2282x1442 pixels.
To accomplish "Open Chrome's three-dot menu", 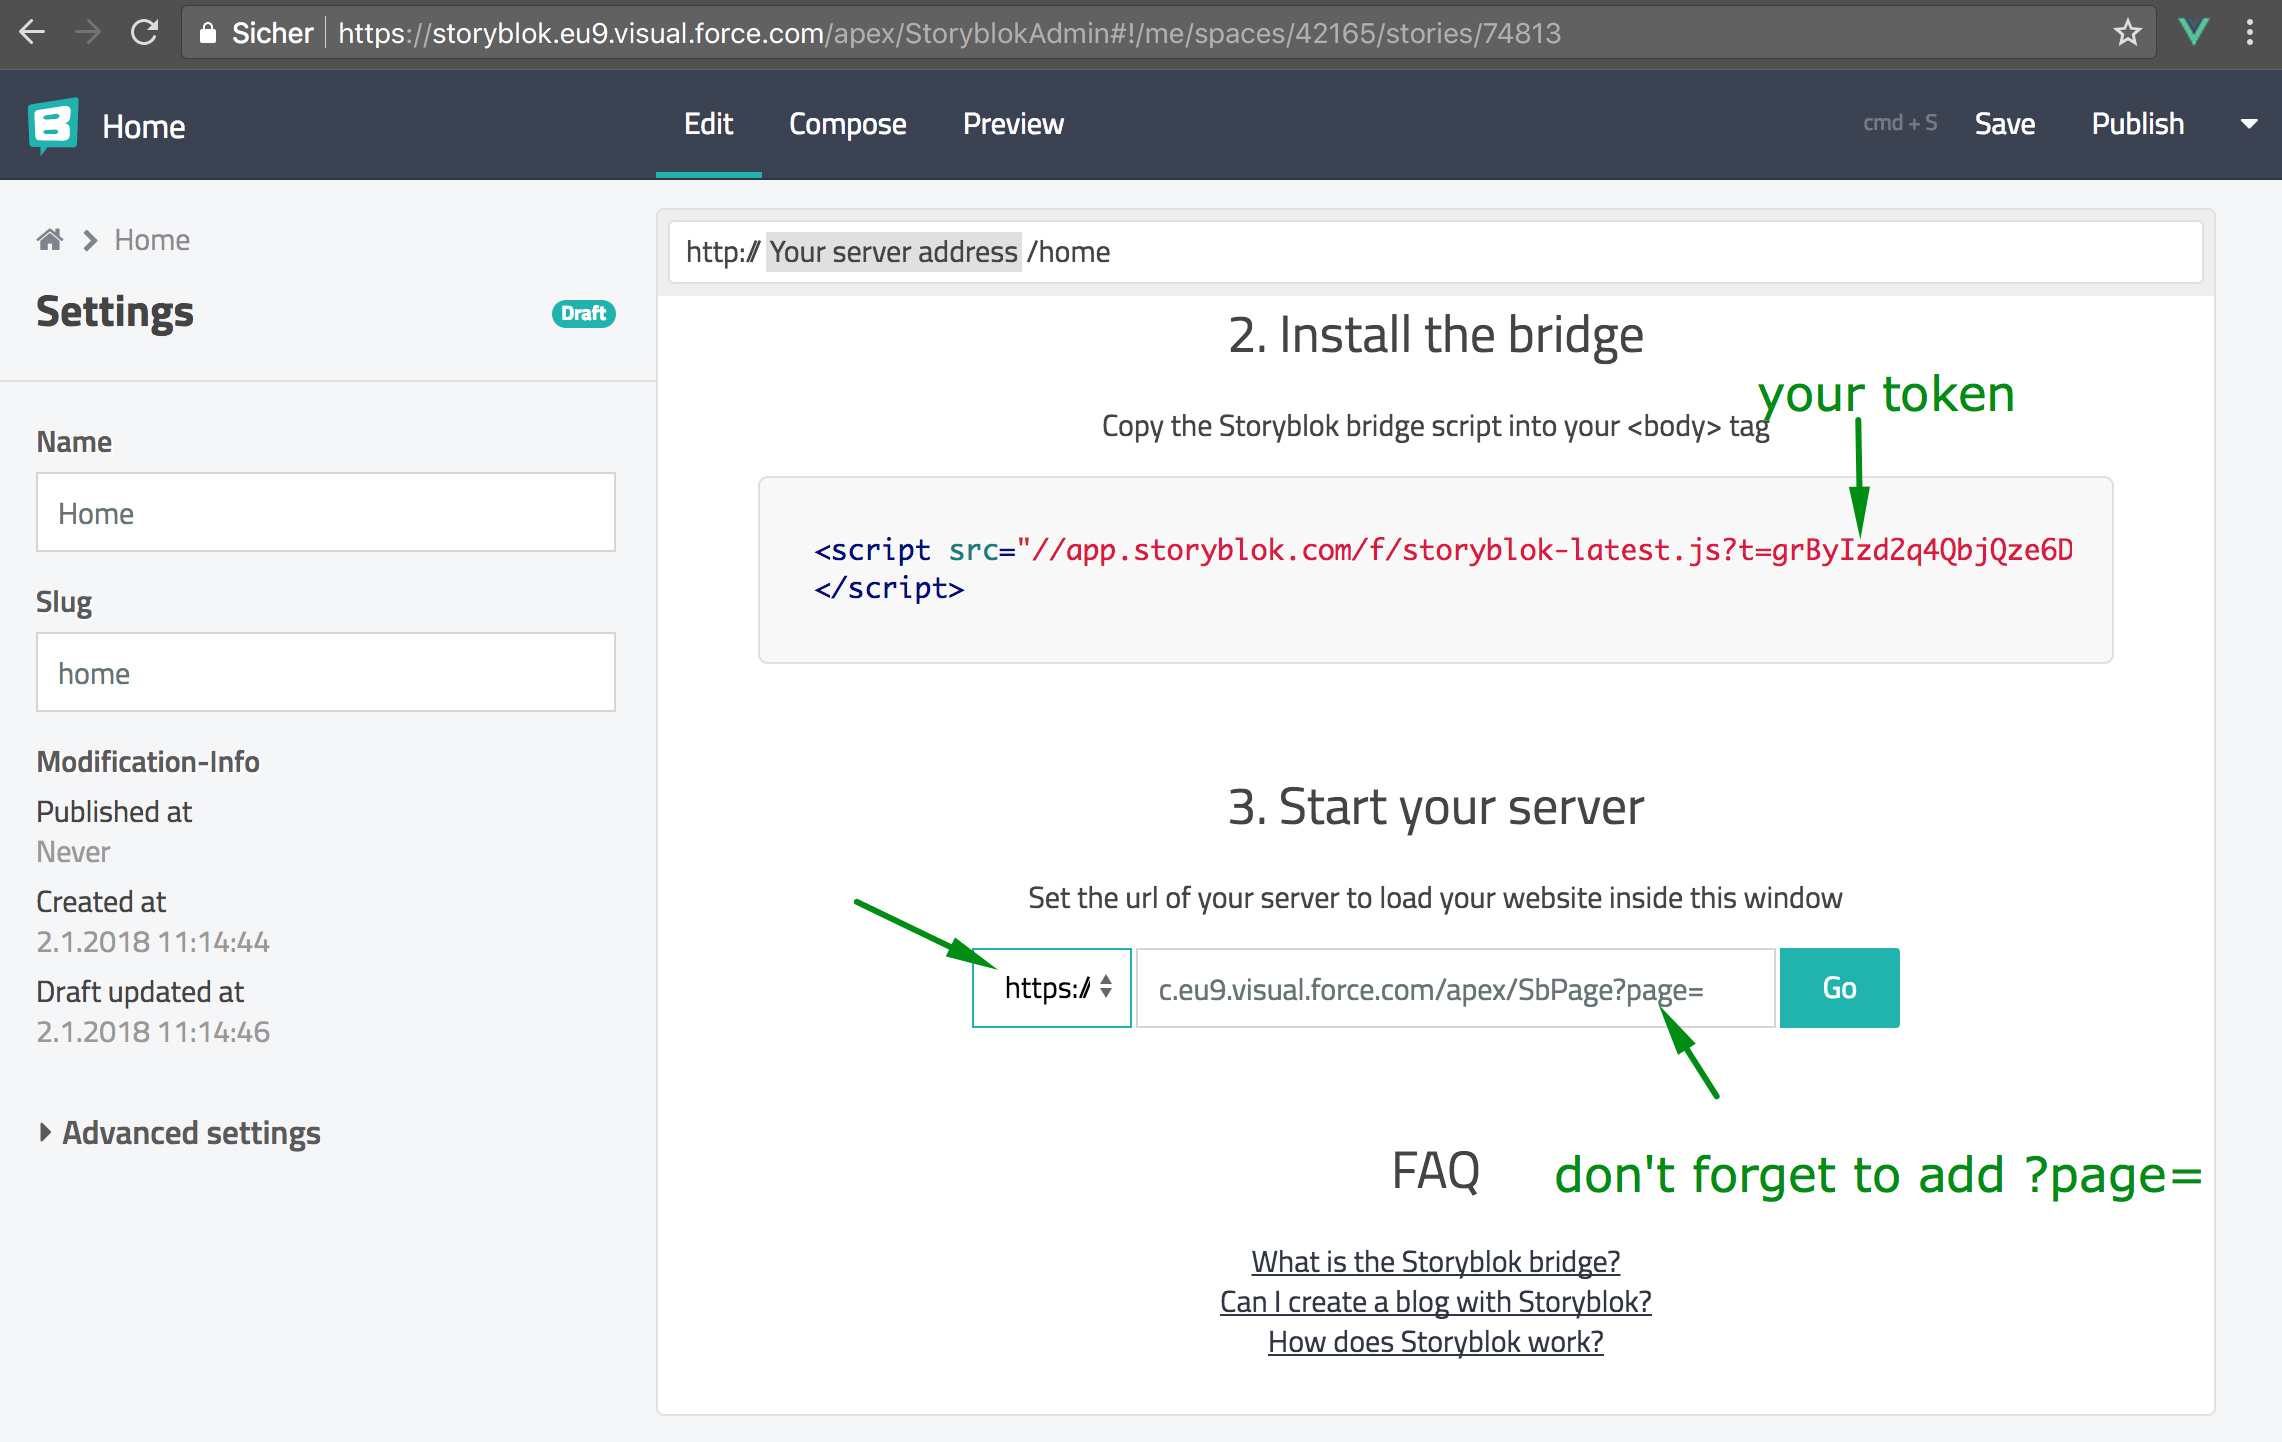I will pyautogui.click(x=2249, y=33).
